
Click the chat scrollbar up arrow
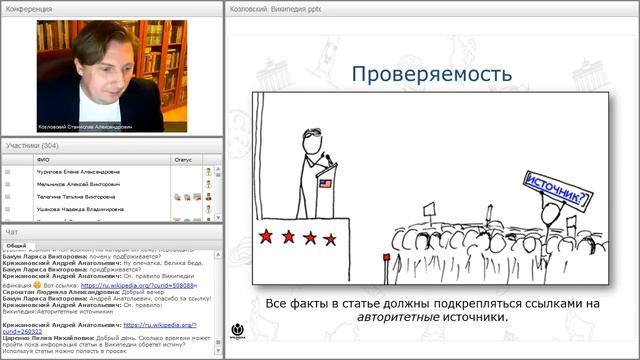point(218,254)
